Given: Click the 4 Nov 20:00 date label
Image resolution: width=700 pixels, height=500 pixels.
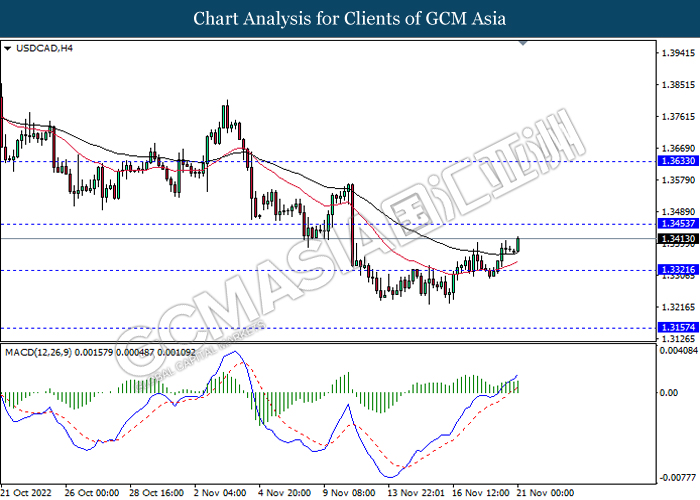Looking at the screenshot, I should pos(284,493).
